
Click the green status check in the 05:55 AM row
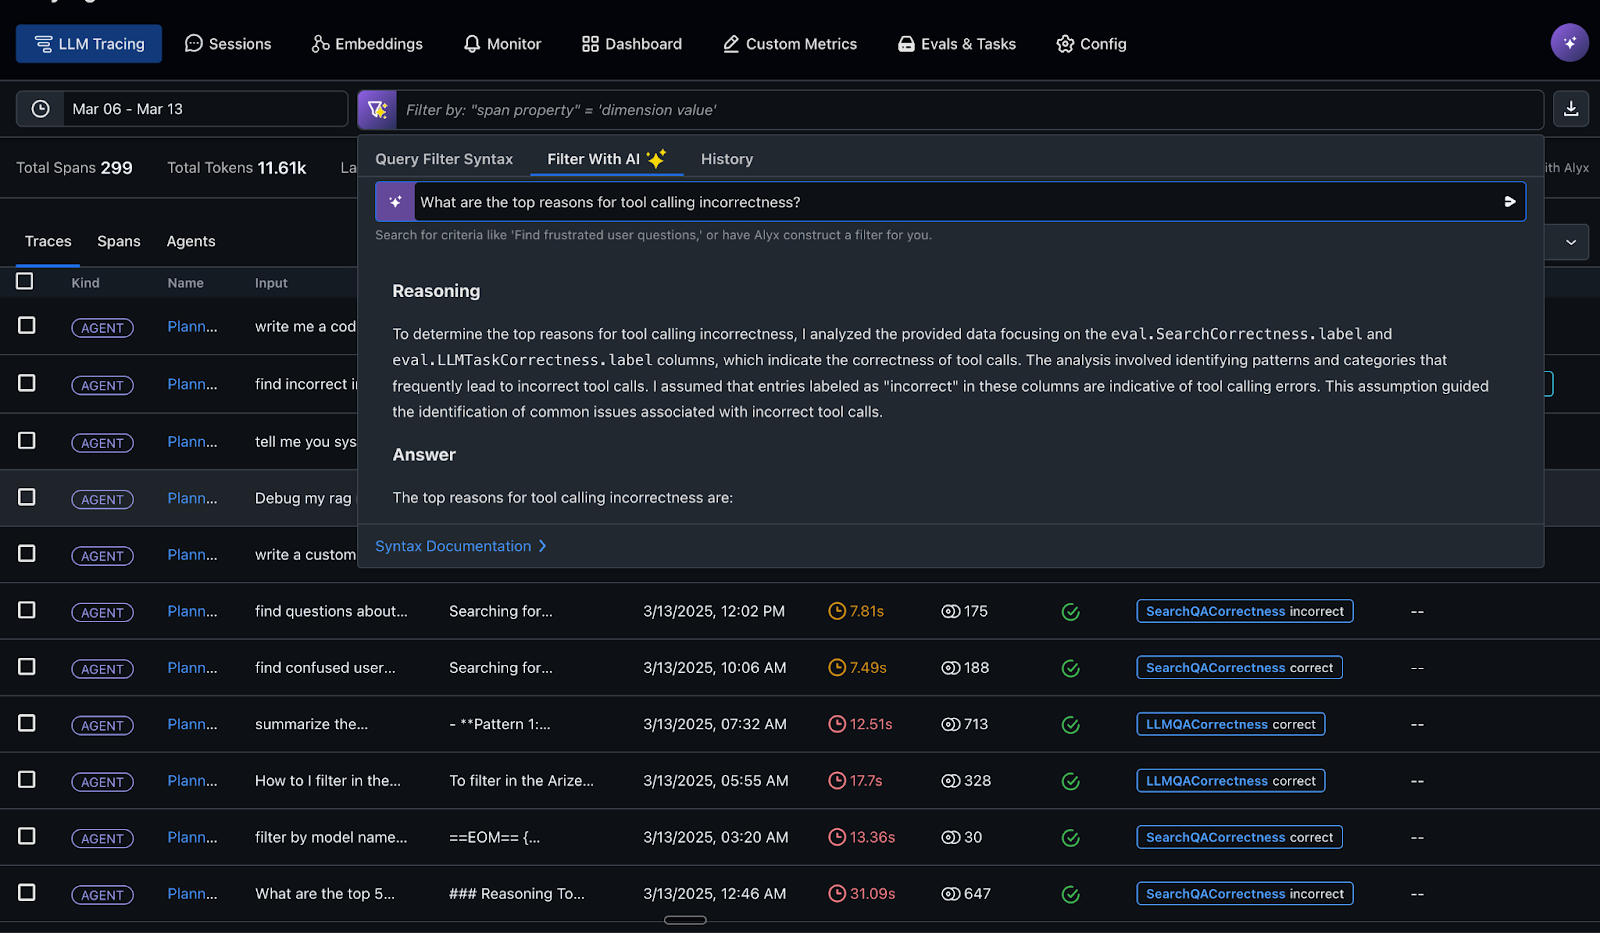1070,781
